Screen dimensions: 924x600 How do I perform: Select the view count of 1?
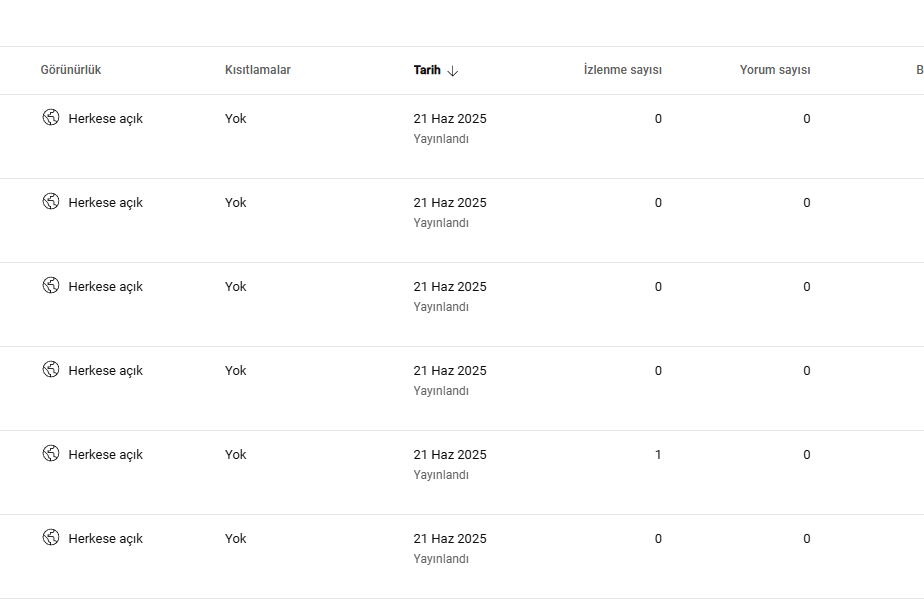click(658, 454)
